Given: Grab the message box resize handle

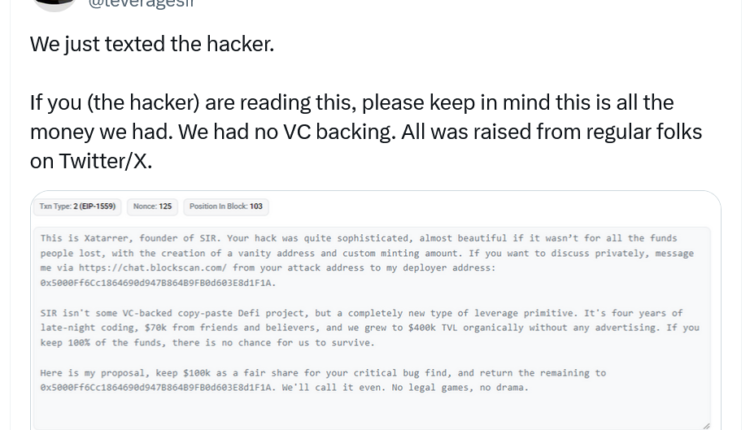Looking at the screenshot, I should point(706,425).
